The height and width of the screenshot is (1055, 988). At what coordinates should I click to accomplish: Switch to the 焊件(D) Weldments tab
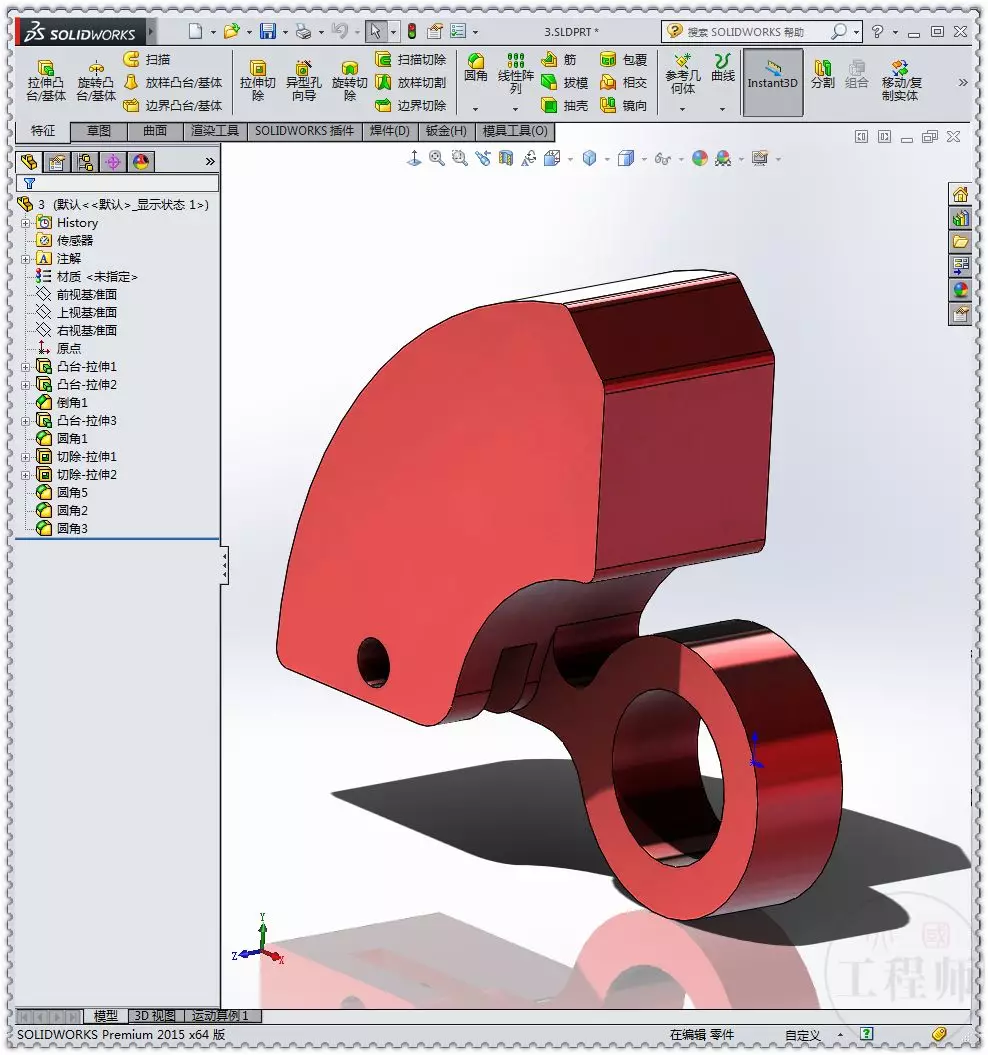tap(390, 131)
